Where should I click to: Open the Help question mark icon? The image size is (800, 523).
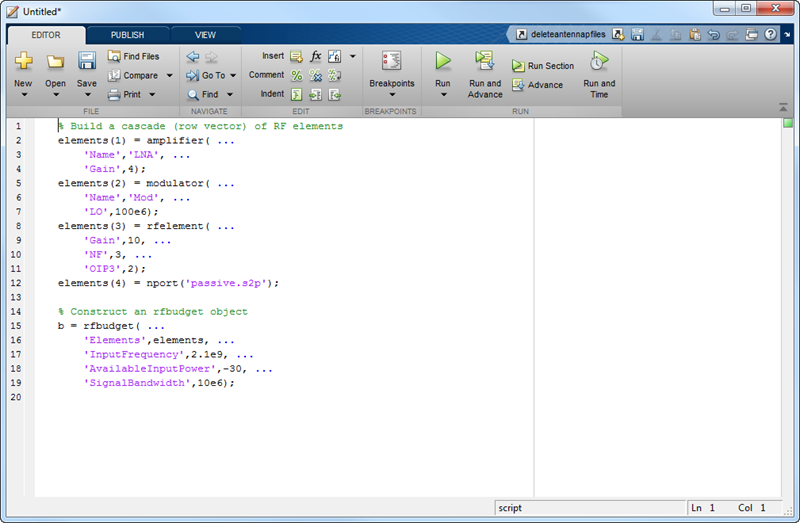[x=771, y=34]
